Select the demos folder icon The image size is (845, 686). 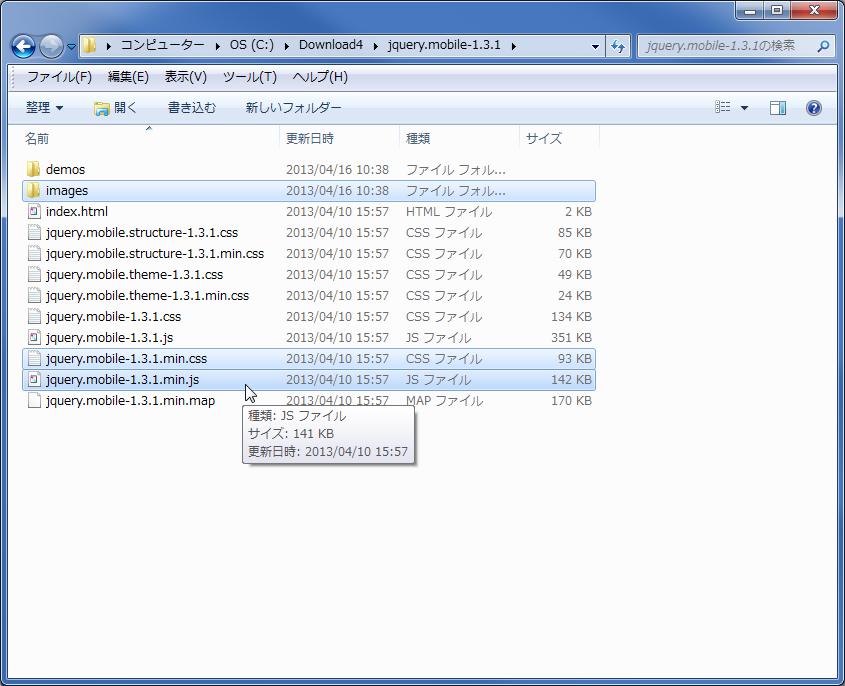click(x=33, y=169)
